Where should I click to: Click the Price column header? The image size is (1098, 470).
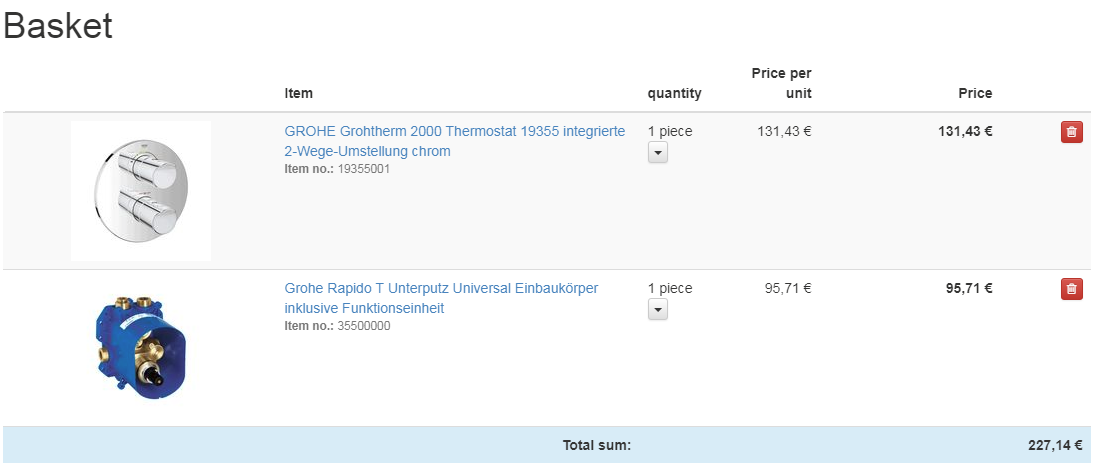[975, 93]
